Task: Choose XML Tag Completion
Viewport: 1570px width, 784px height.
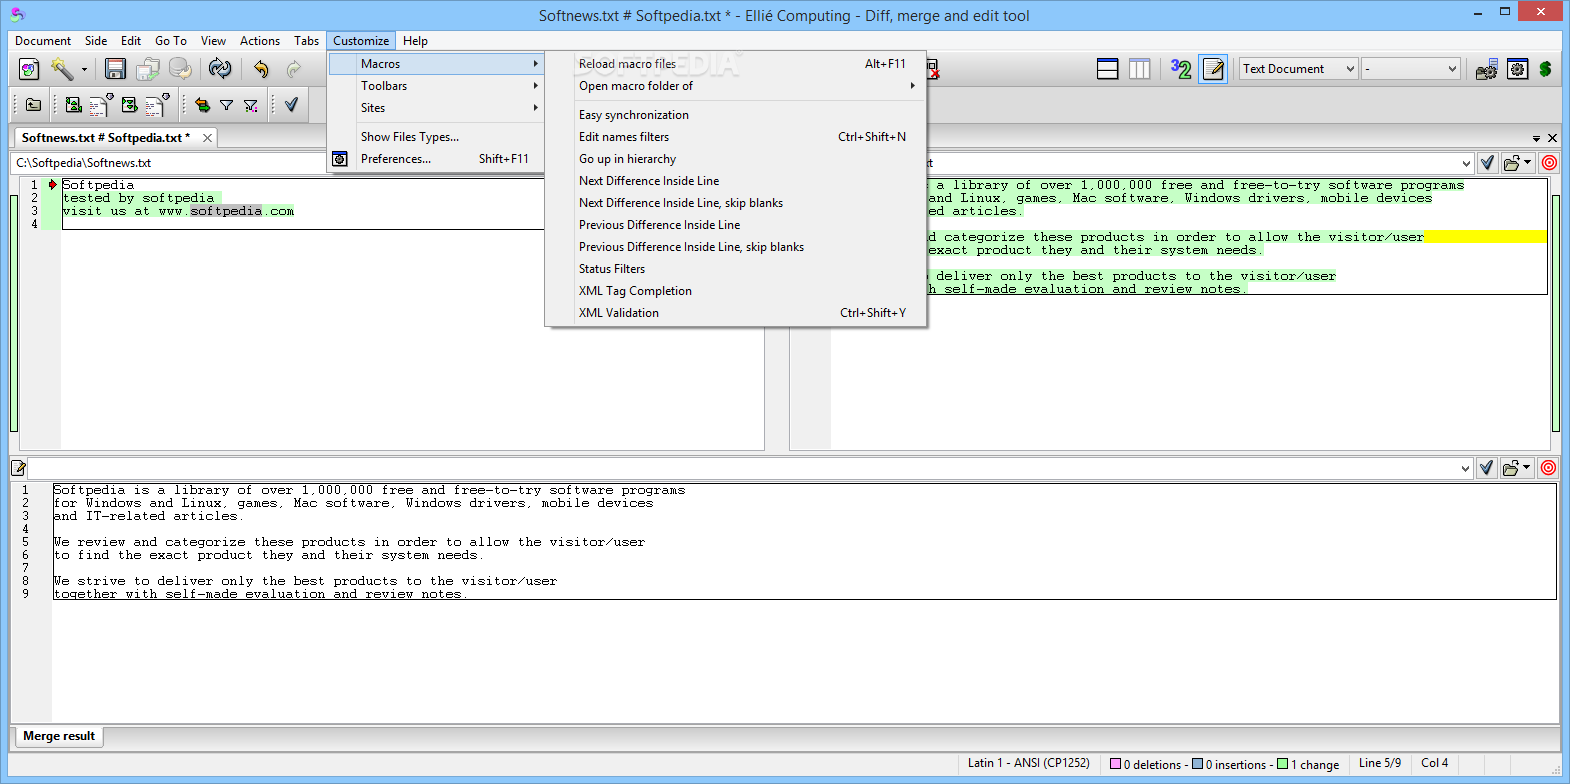Action: pyautogui.click(x=736, y=291)
